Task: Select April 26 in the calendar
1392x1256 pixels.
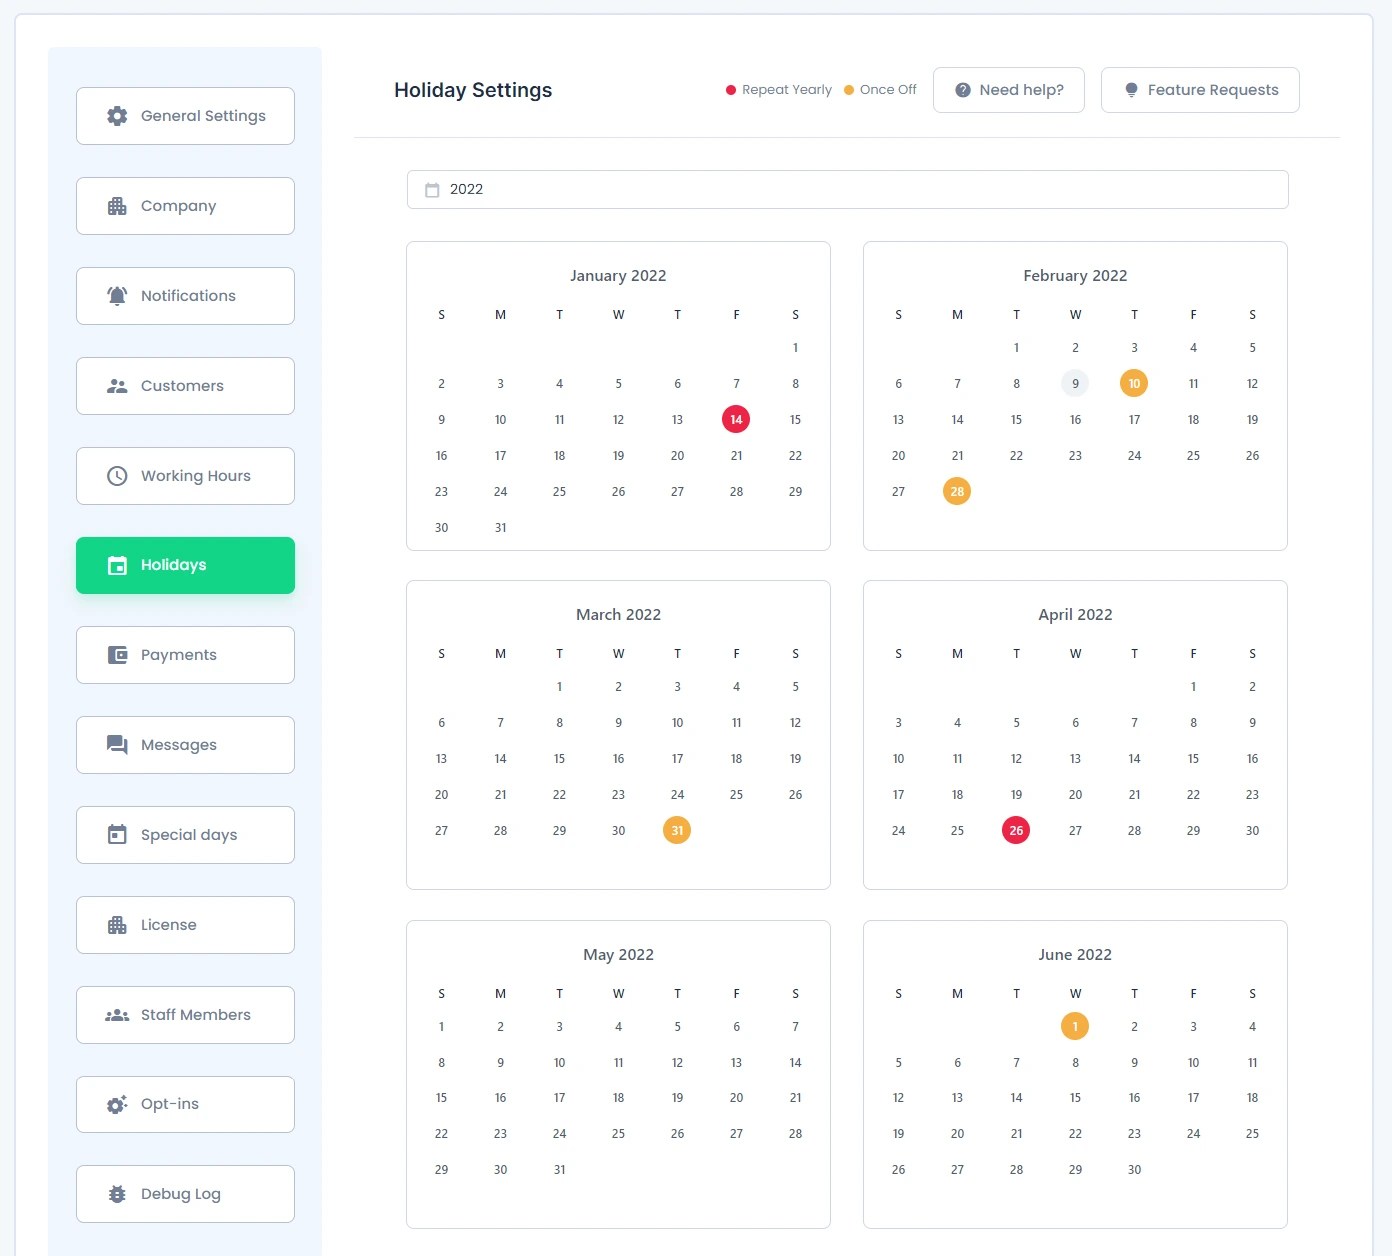Action: 1016,830
